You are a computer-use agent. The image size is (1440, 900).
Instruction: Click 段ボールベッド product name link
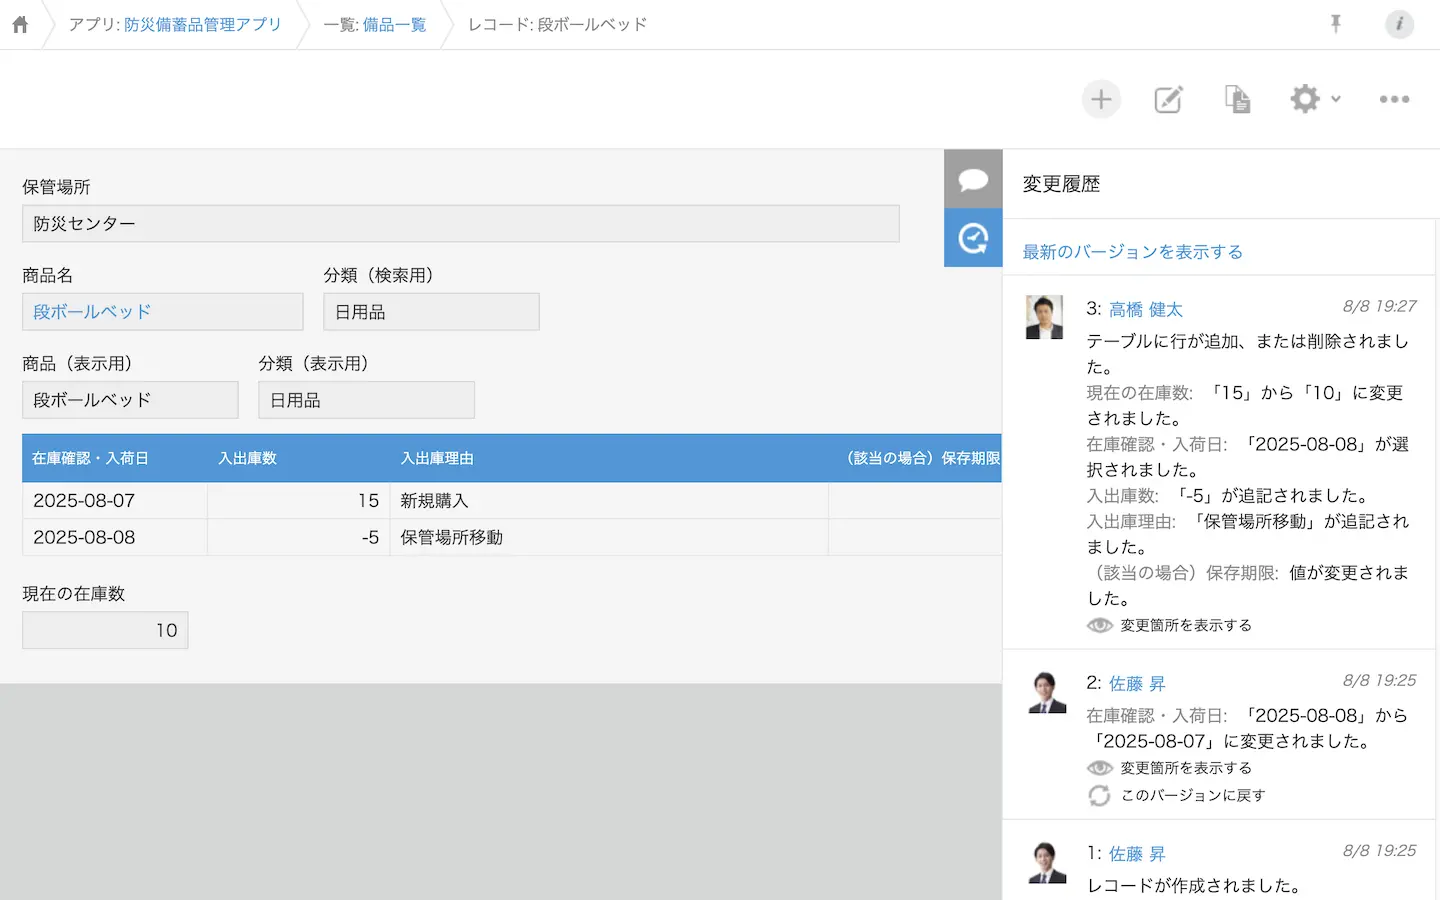pos(92,312)
